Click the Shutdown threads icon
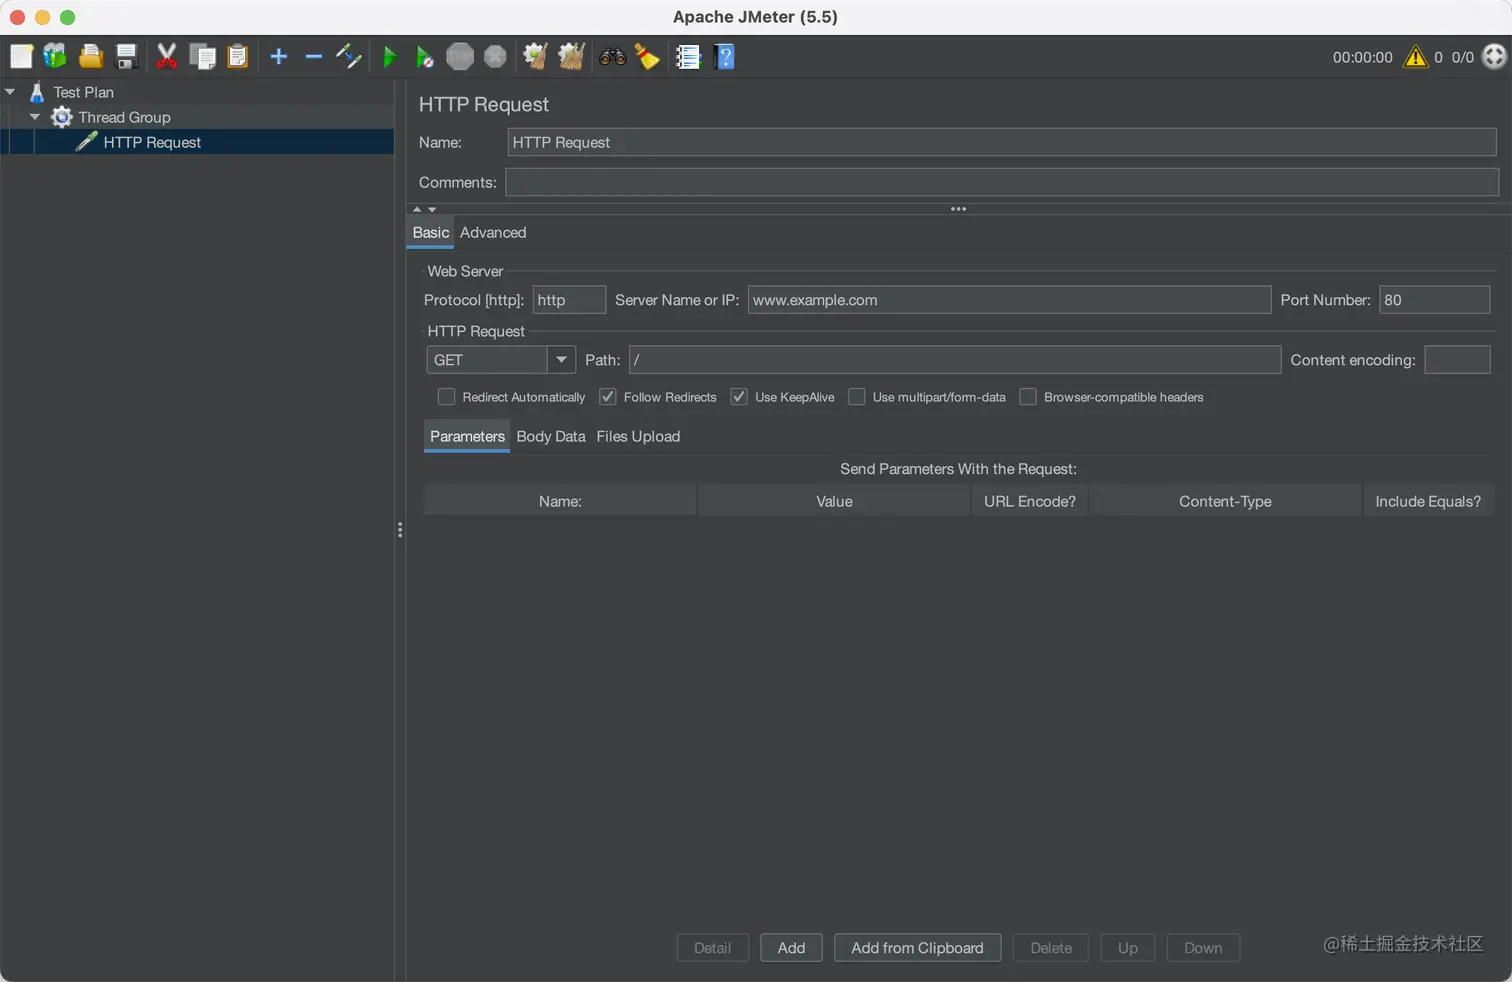This screenshot has height=982, width=1512. [x=495, y=57]
